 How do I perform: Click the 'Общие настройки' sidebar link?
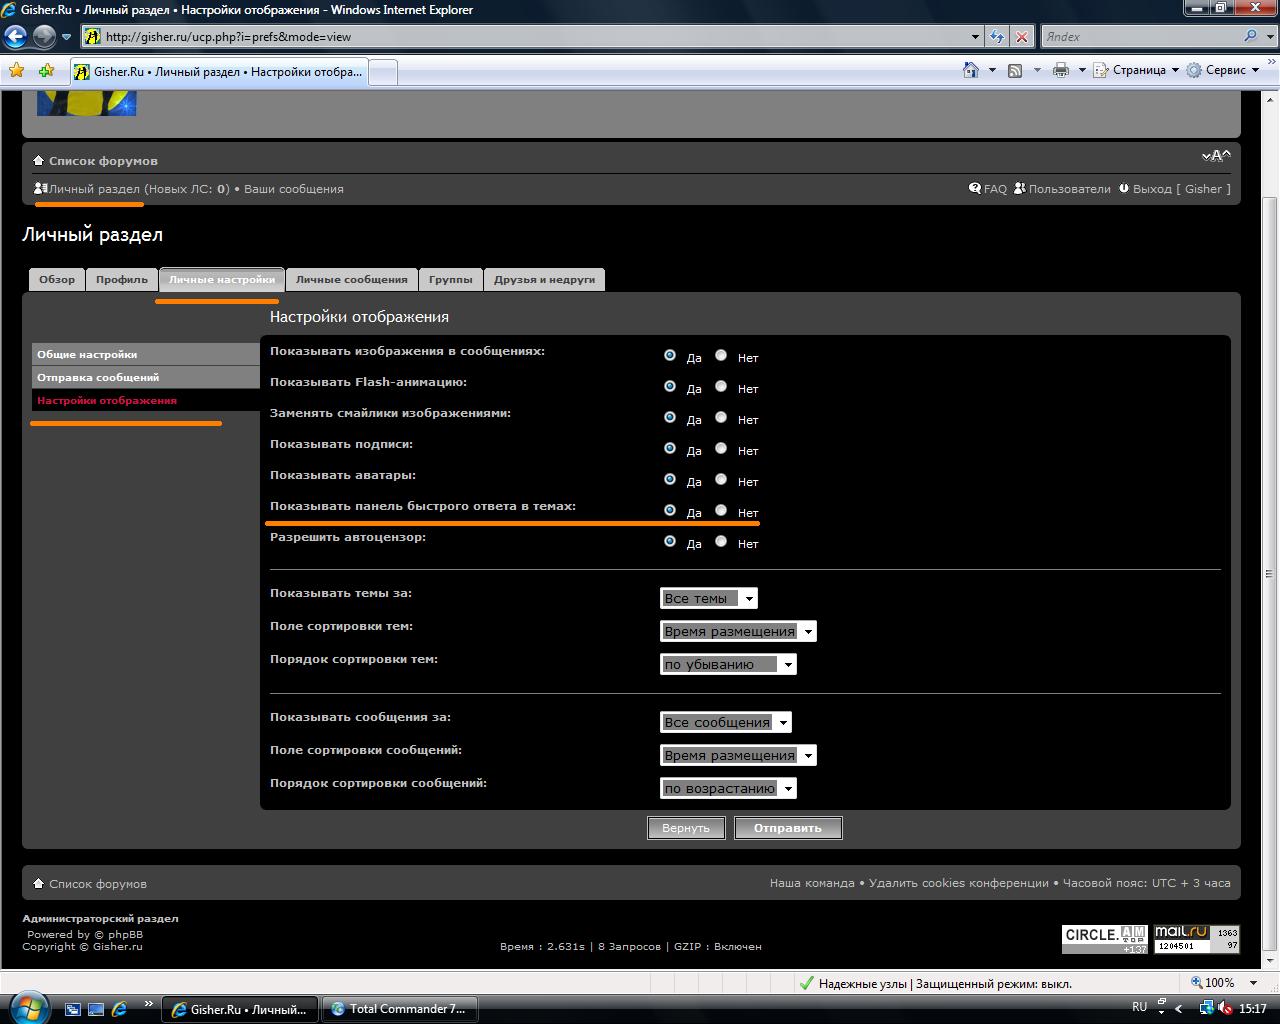click(87, 354)
